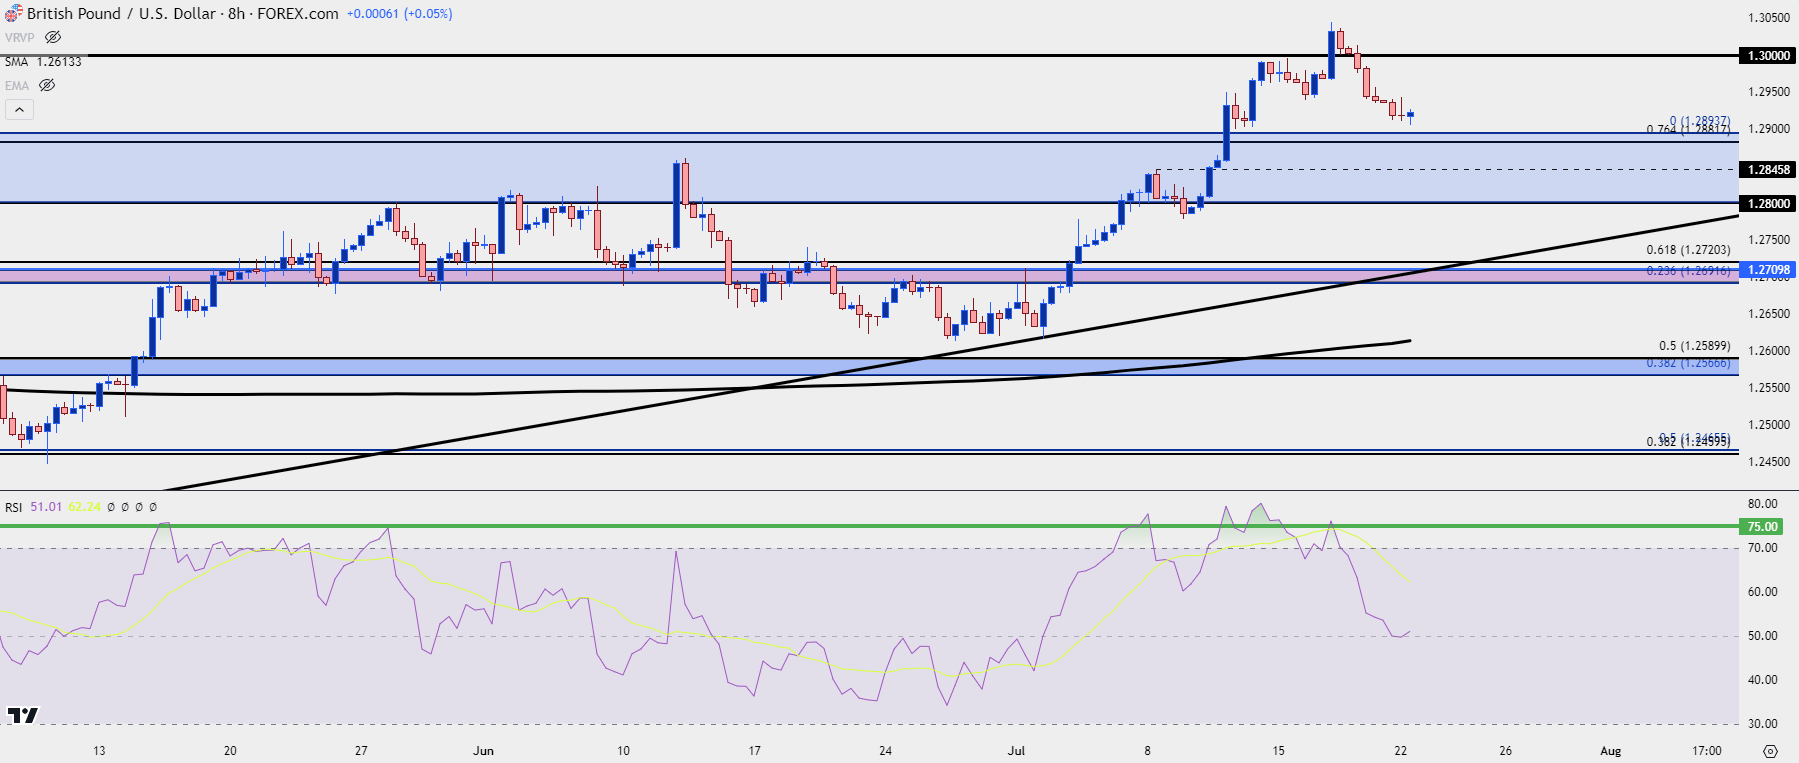The width and height of the screenshot is (1799, 763).
Task: Click the RSI average value 62.24
Action: click(x=85, y=507)
